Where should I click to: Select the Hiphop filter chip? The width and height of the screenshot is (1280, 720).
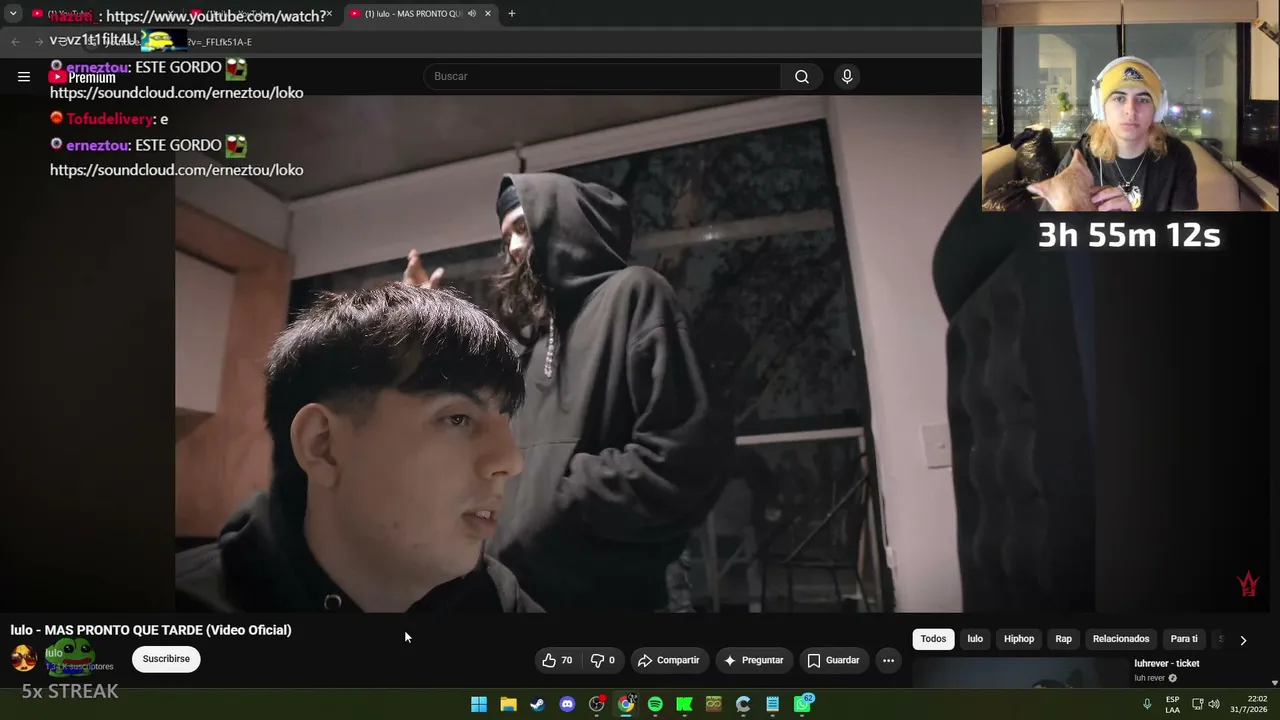coord(1019,639)
